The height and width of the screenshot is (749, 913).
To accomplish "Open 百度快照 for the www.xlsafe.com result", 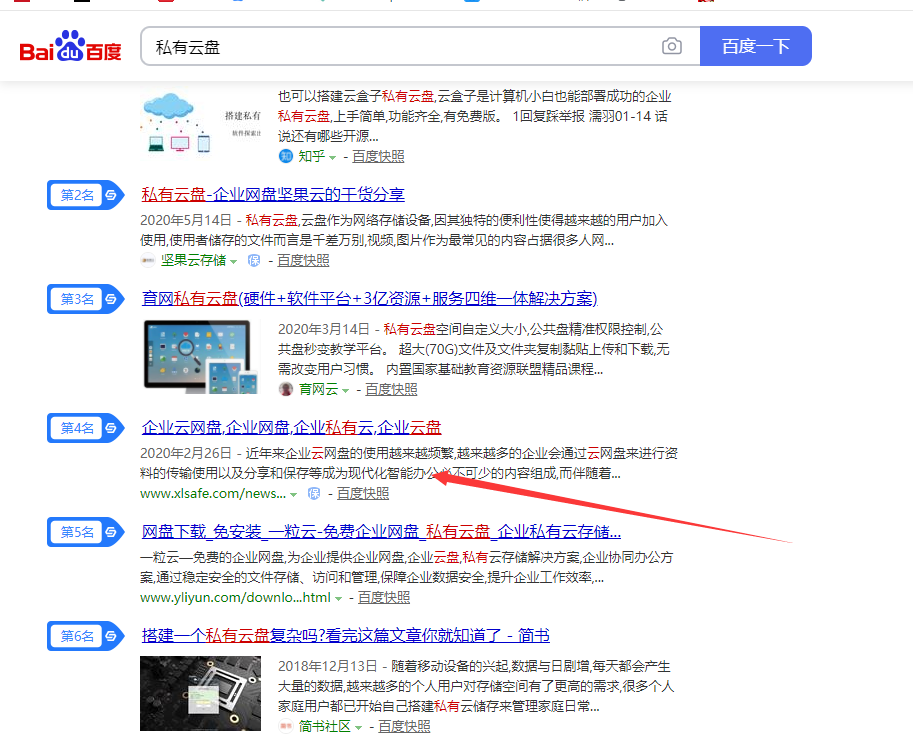I will 363,494.
